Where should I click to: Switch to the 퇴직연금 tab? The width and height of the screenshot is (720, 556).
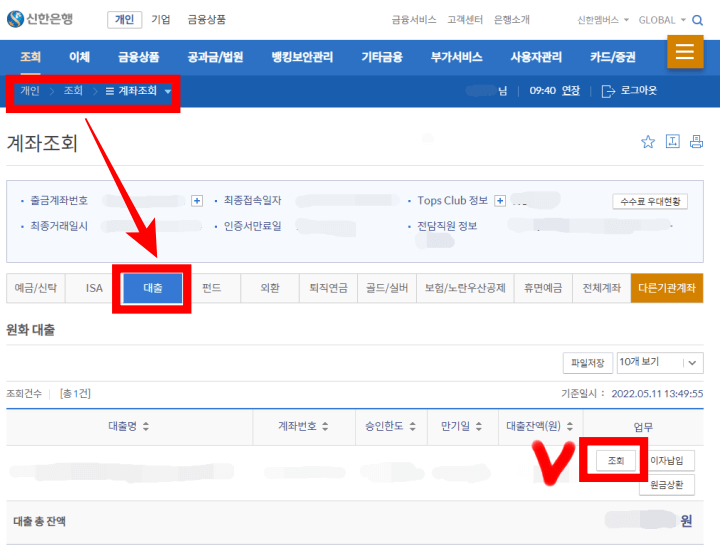pos(328,288)
